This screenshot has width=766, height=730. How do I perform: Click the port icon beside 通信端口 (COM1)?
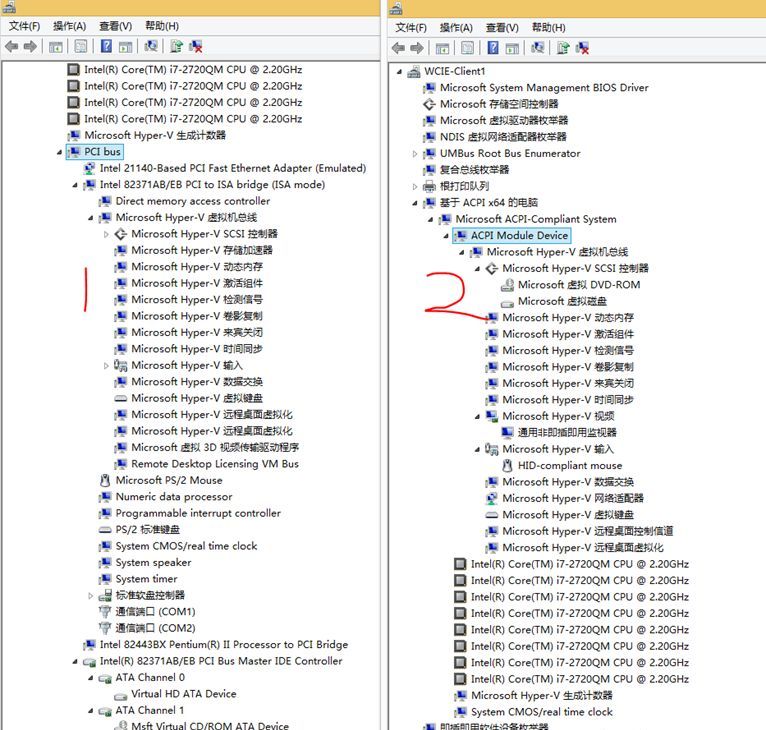(105, 611)
